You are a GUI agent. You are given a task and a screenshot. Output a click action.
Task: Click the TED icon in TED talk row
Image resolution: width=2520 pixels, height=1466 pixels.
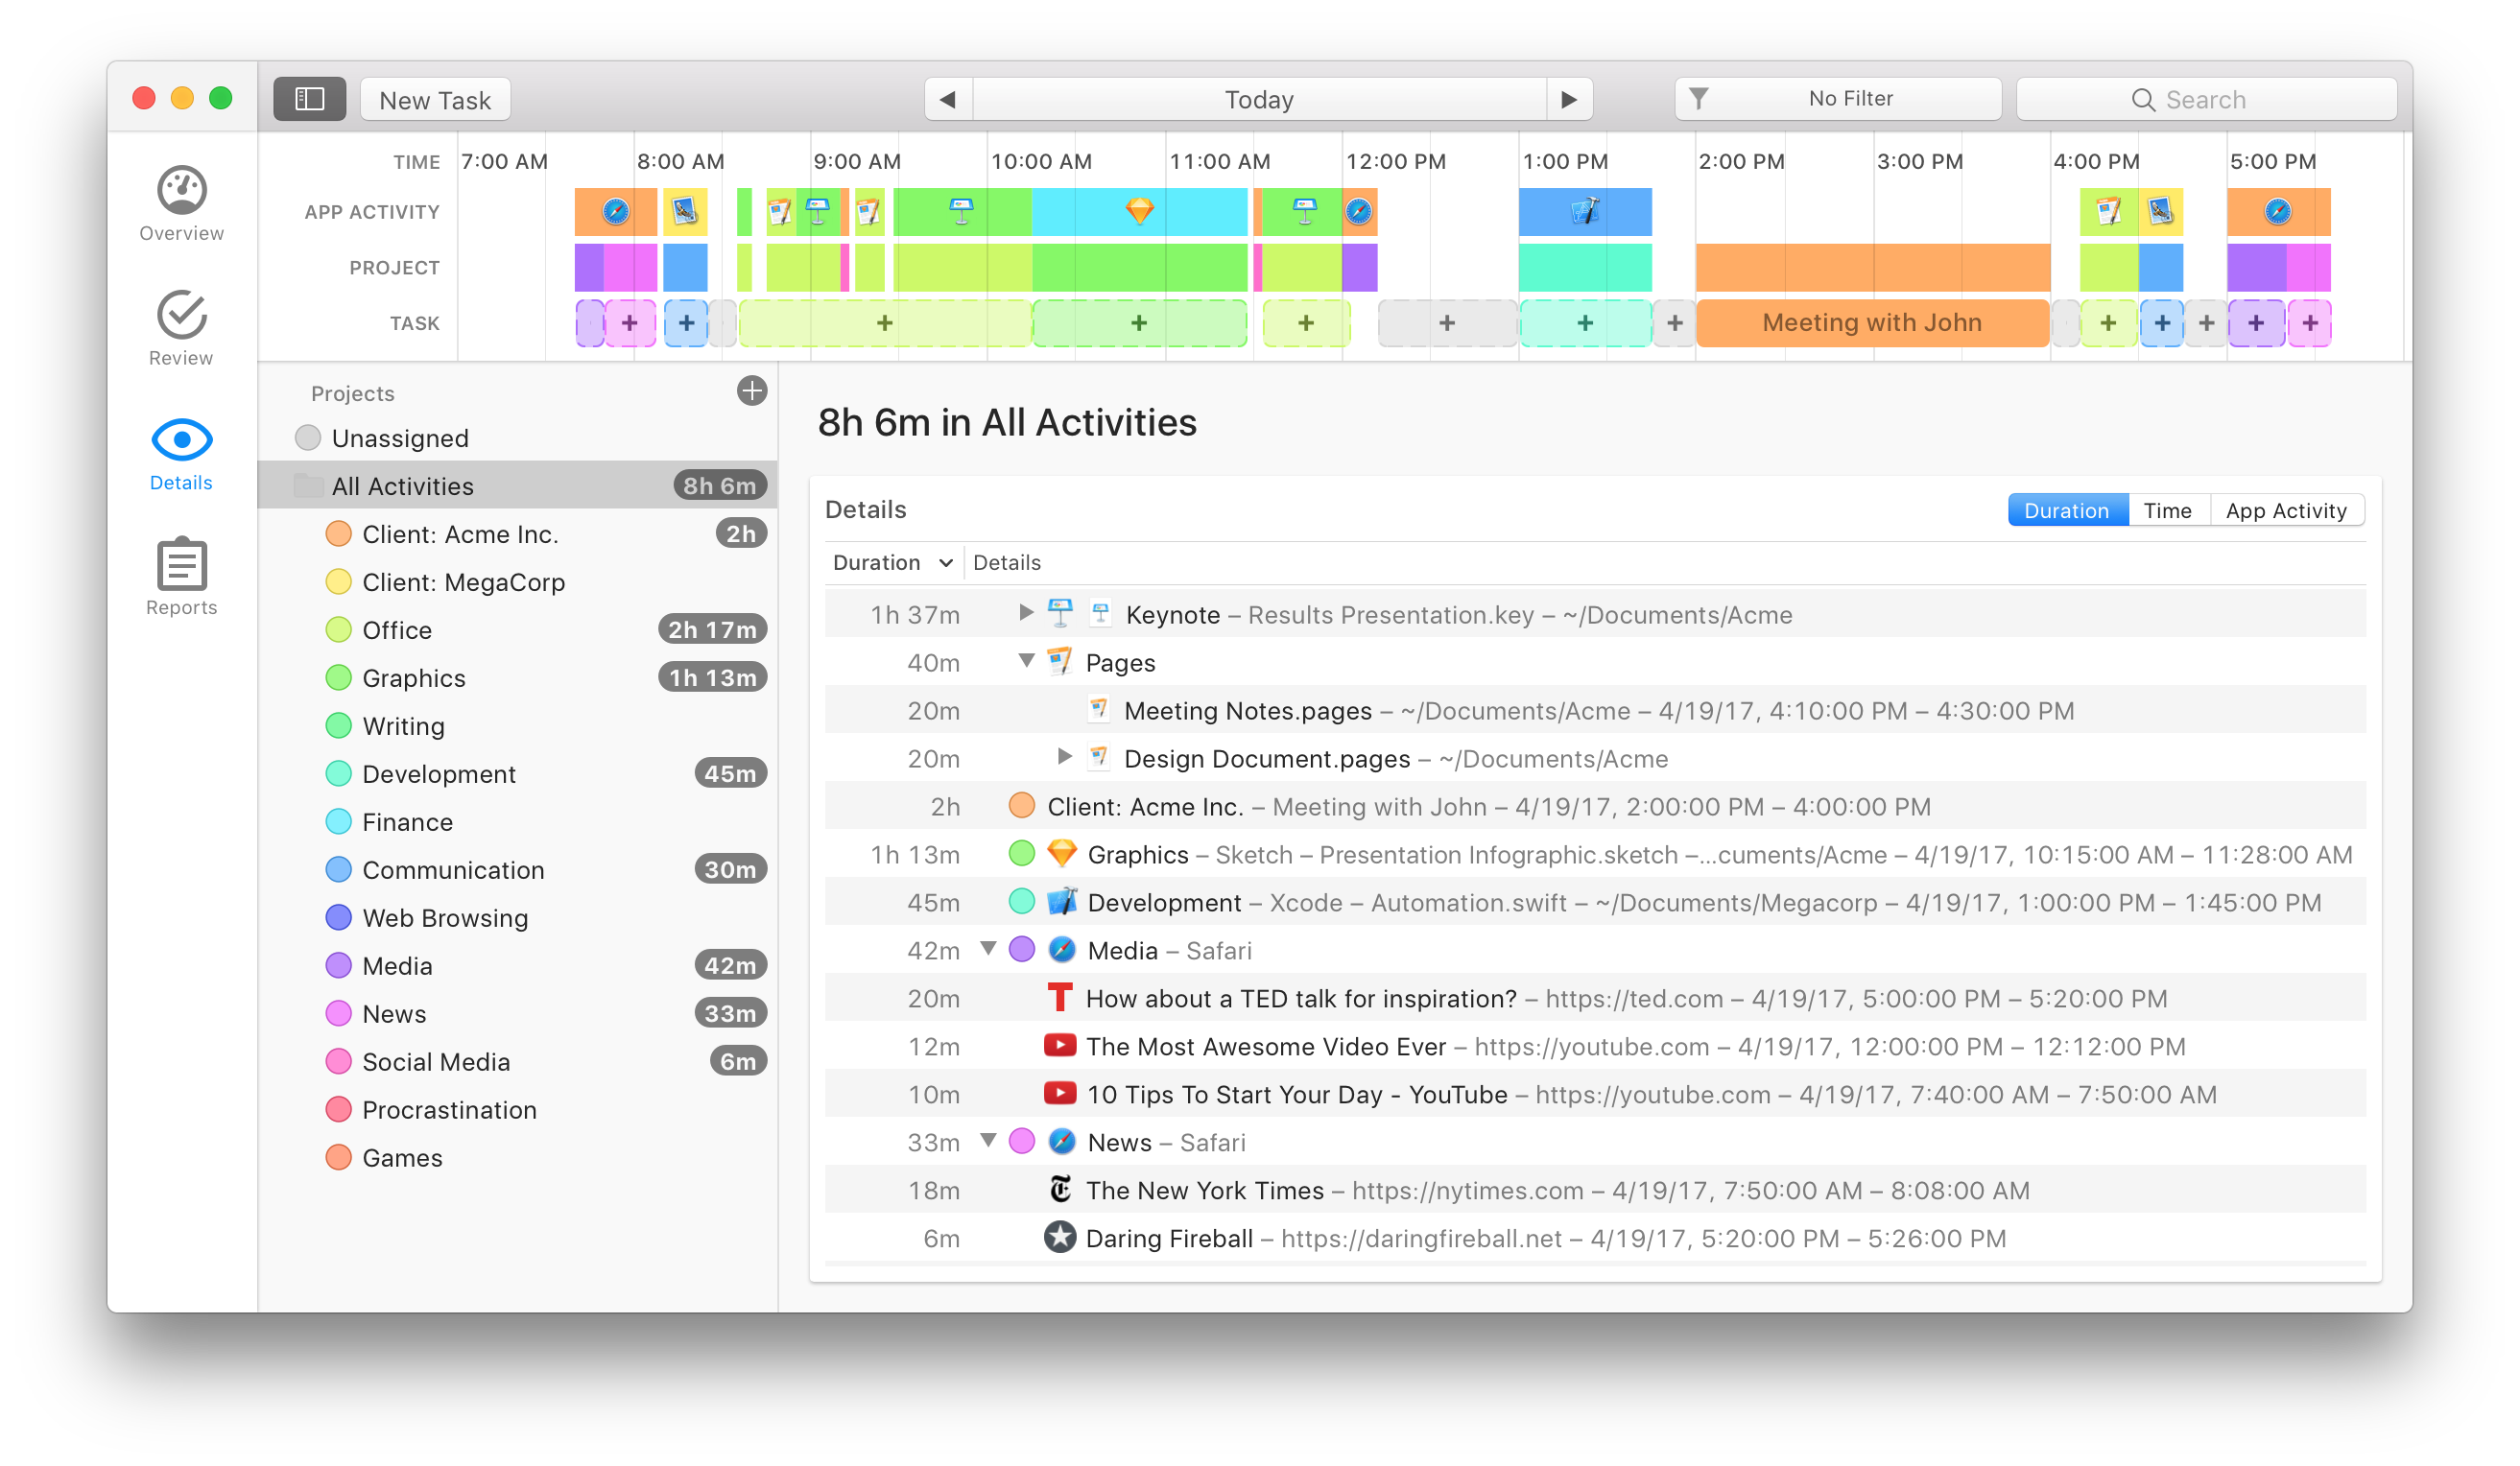(x=1060, y=998)
